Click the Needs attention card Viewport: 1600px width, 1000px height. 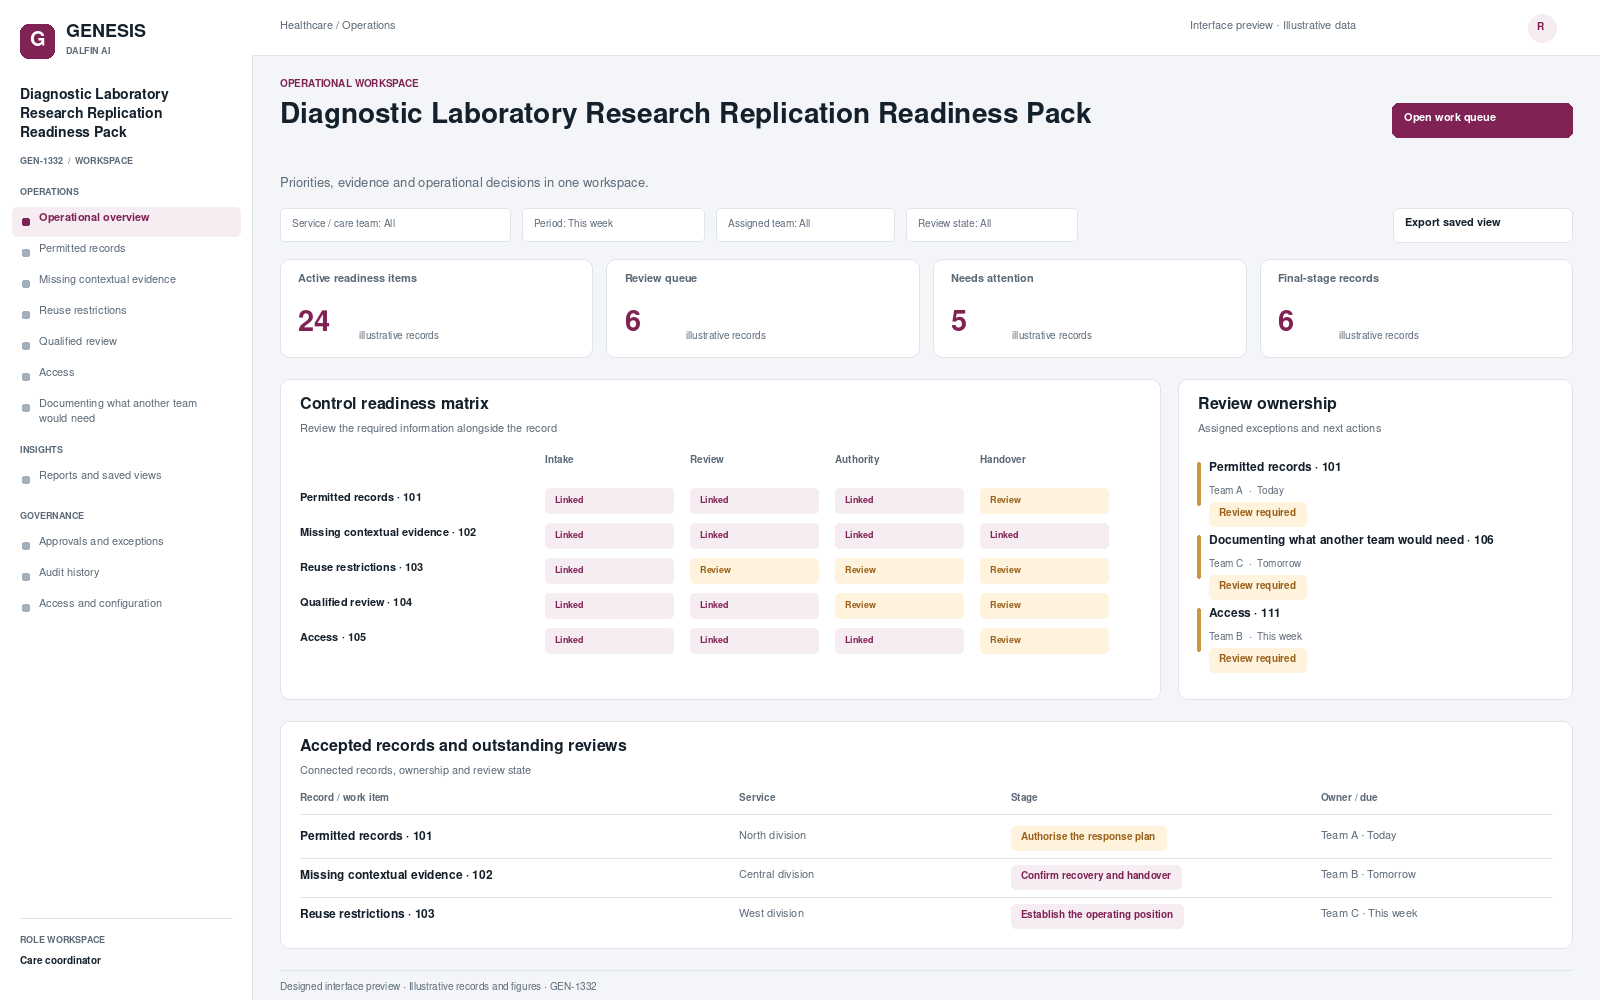(1089, 308)
